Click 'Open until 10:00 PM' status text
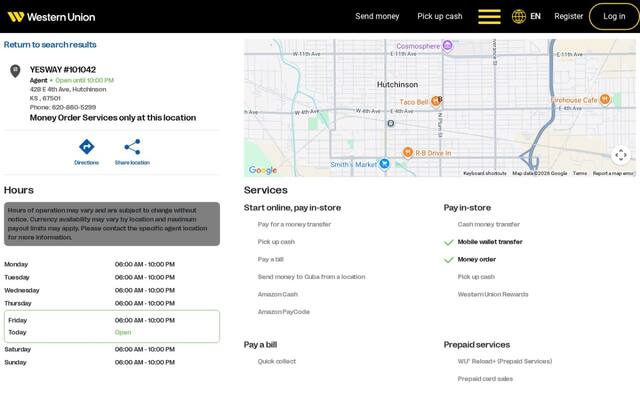Screen dimensions: 640x400 click(84, 80)
